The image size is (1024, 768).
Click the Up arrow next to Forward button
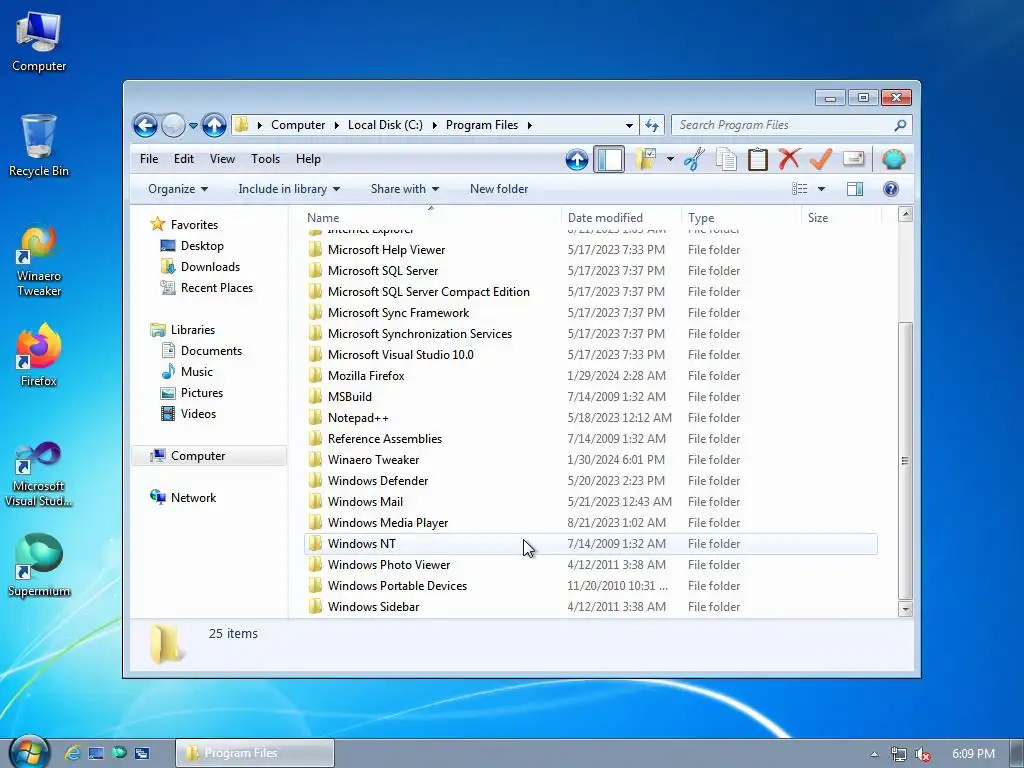[214, 125]
